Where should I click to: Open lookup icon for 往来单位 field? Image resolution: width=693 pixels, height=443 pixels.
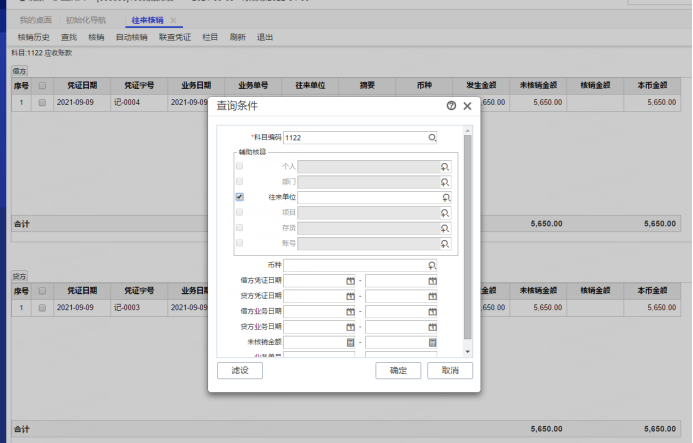pos(445,198)
